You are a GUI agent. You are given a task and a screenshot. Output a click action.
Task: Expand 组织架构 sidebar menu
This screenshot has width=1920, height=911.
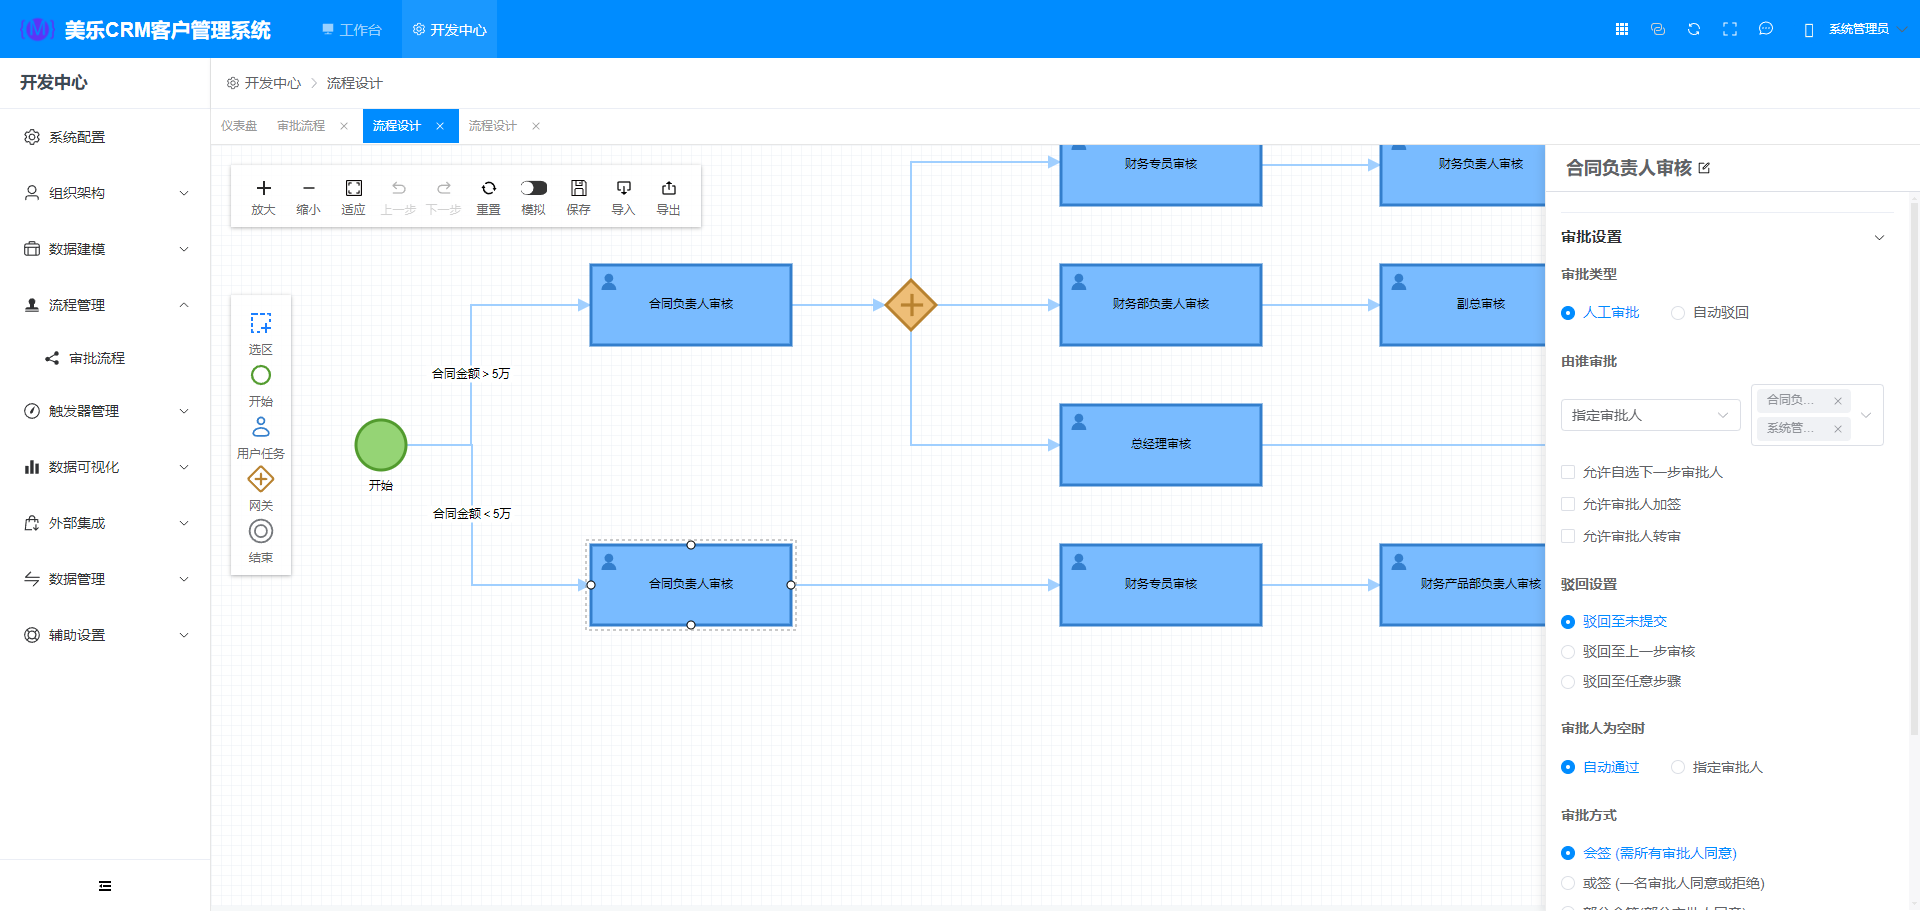pos(105,193)
